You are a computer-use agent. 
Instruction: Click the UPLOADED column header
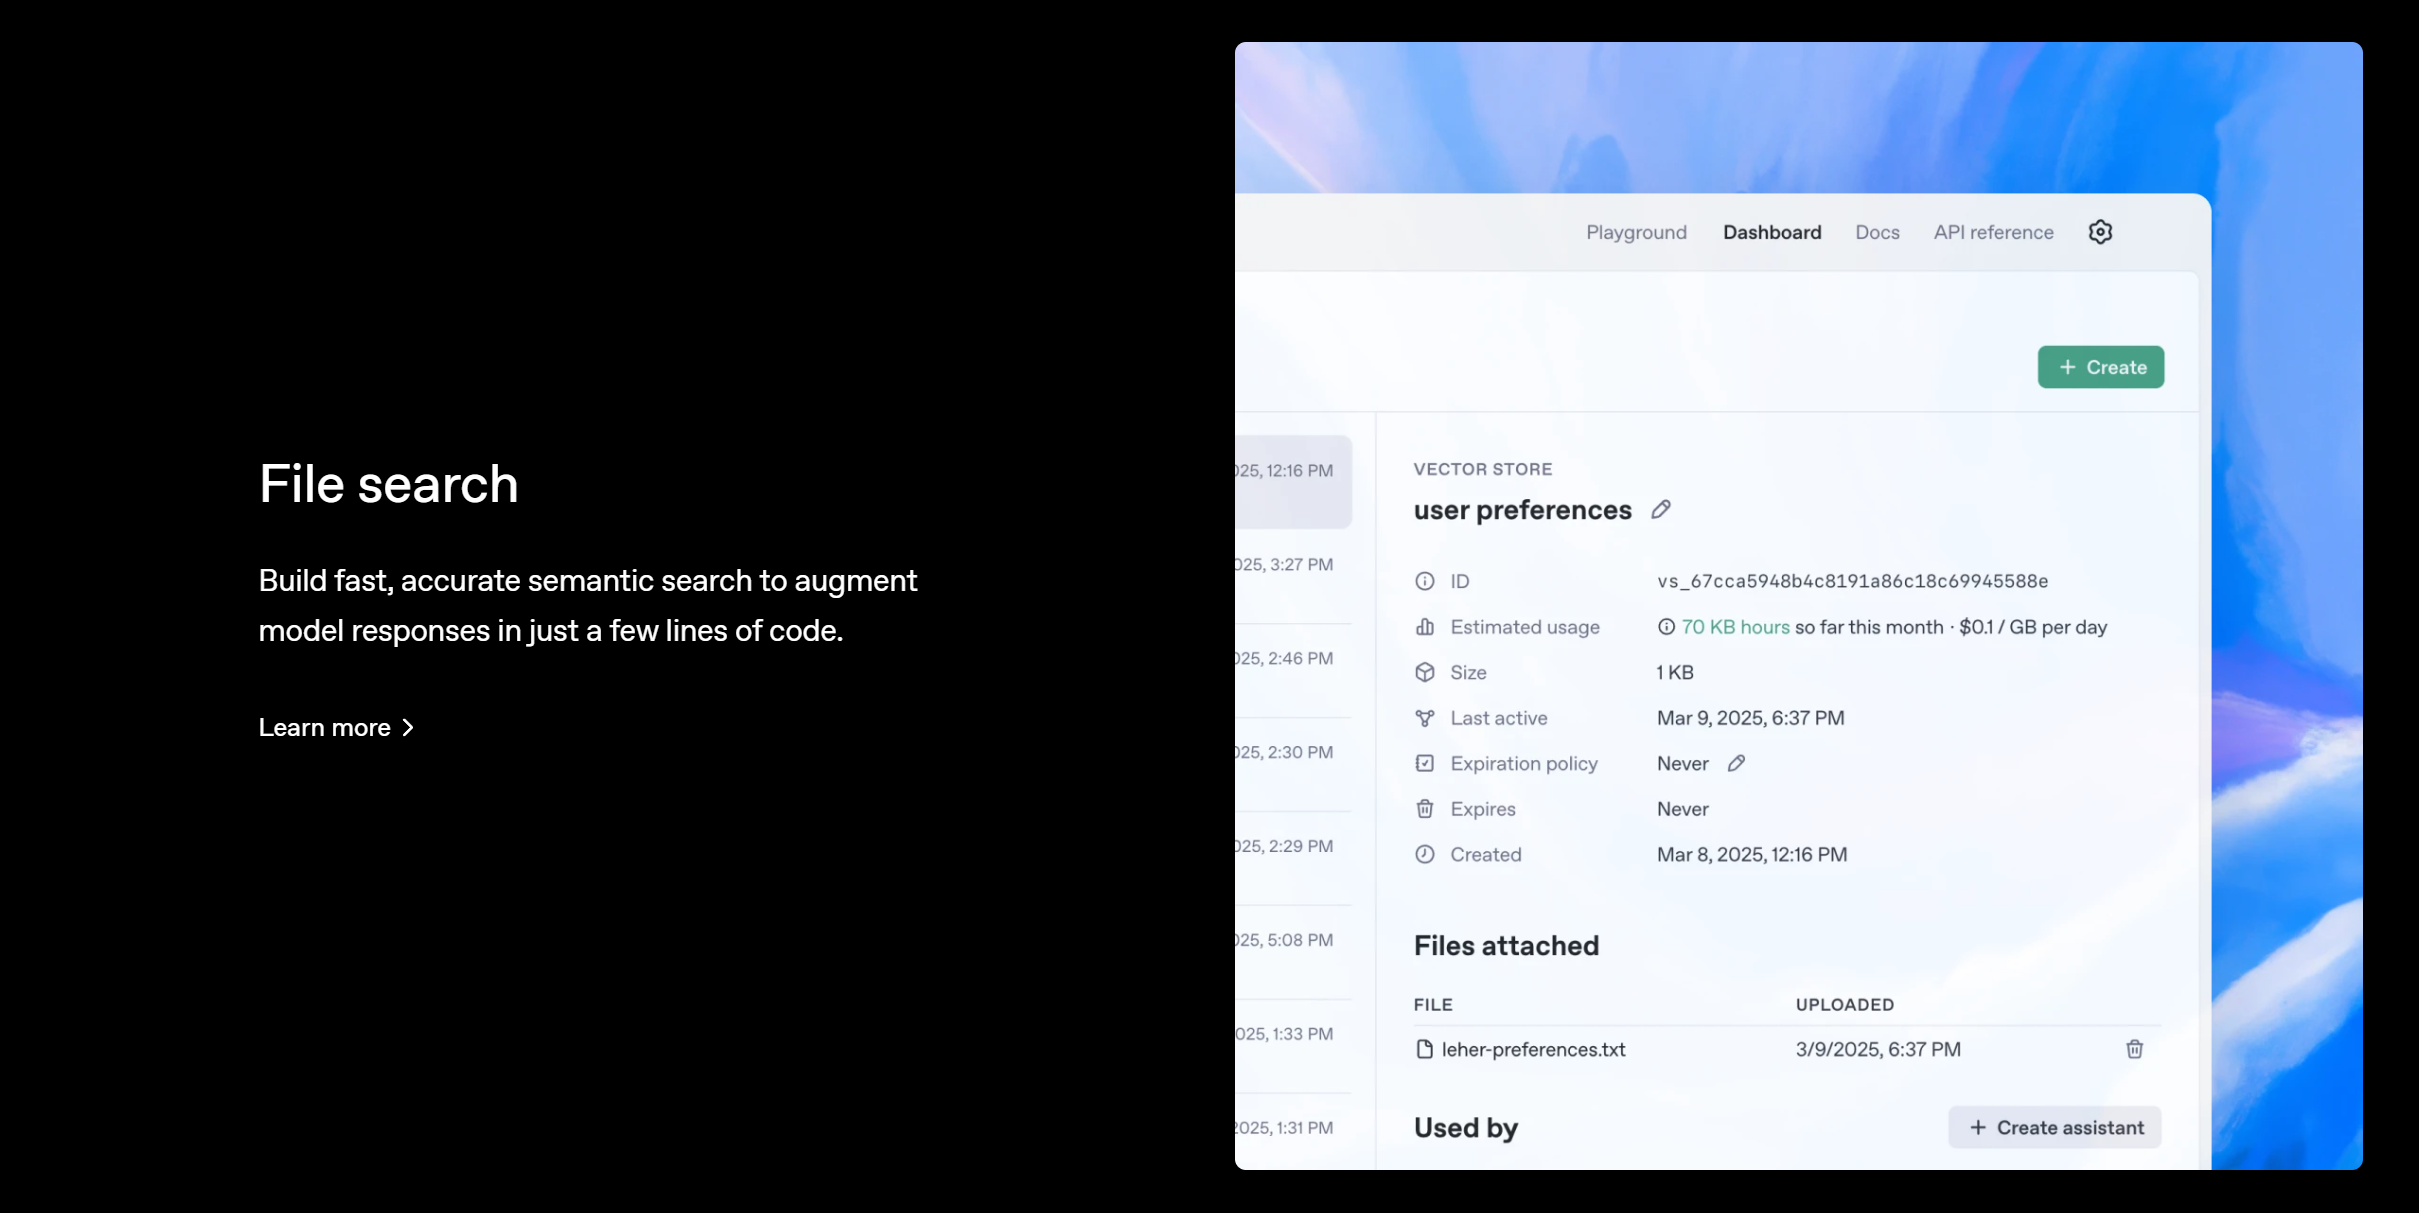1844,1004
